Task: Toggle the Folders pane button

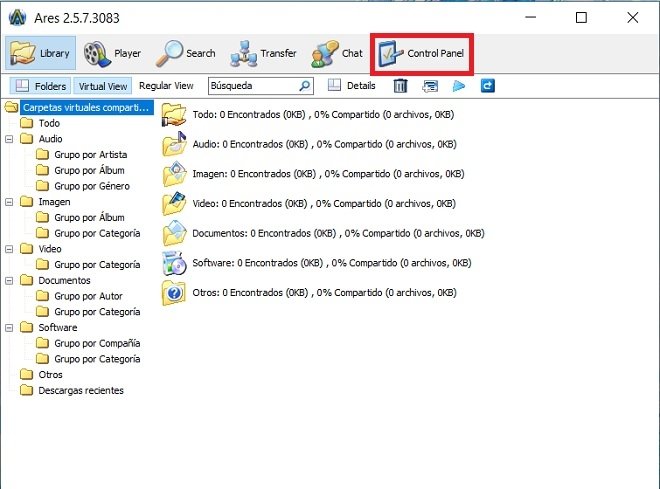Action: pos(40,86)
